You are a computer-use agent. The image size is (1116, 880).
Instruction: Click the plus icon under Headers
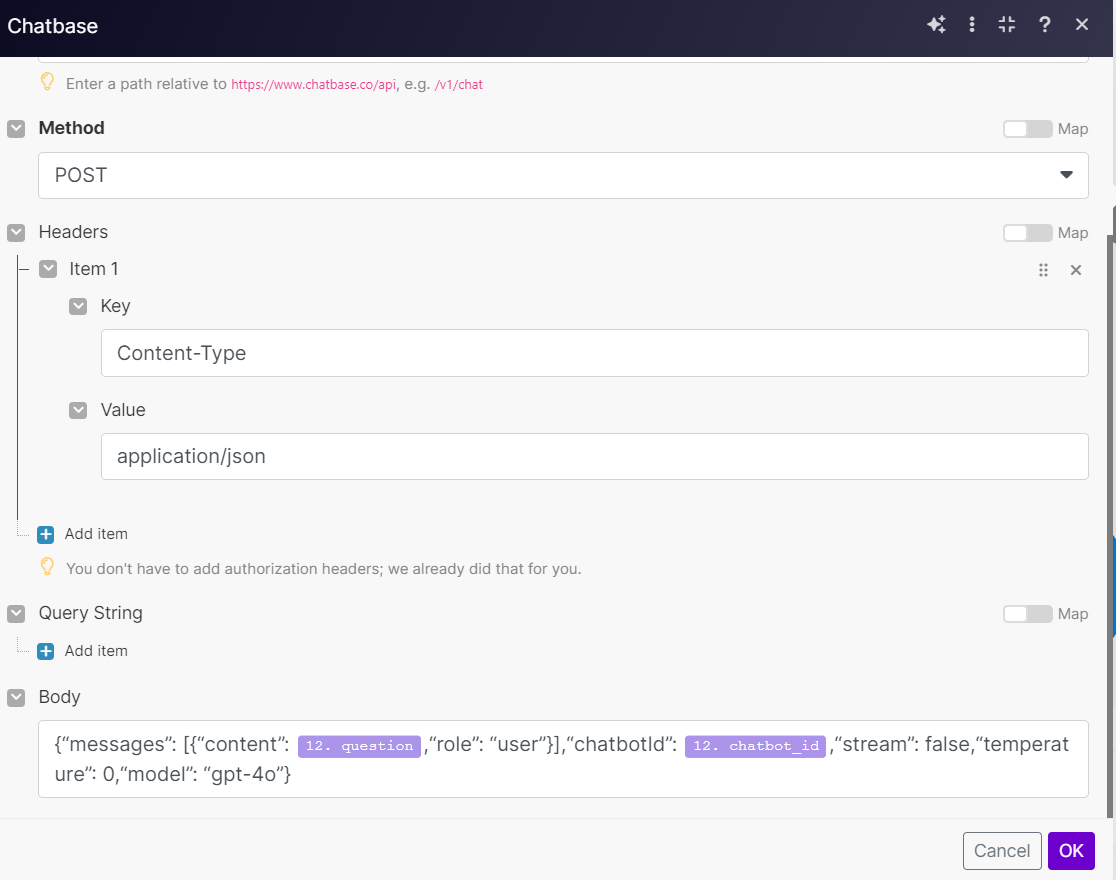(45, 534)
